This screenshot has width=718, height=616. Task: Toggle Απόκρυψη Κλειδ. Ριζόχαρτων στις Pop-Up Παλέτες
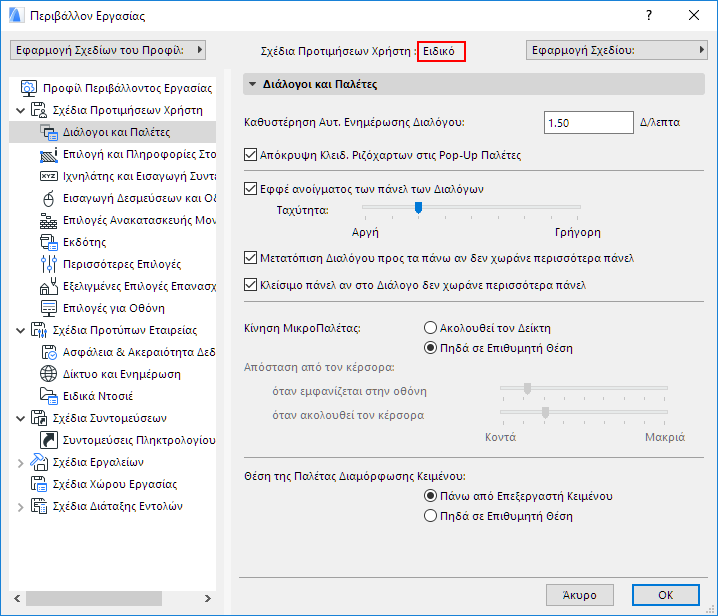coord(250,155)
